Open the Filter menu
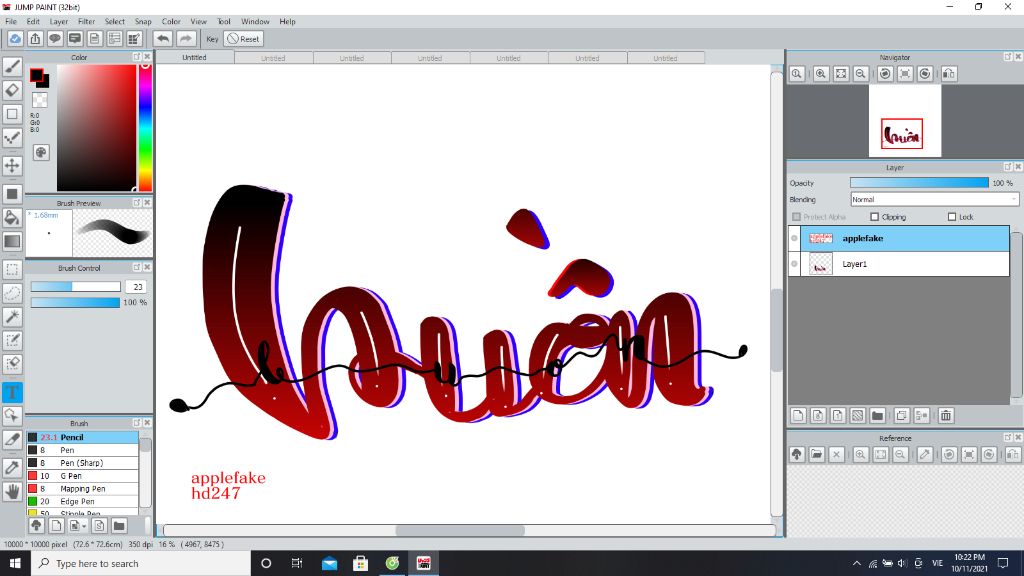The image size is (1024, 576). point(86,22)
